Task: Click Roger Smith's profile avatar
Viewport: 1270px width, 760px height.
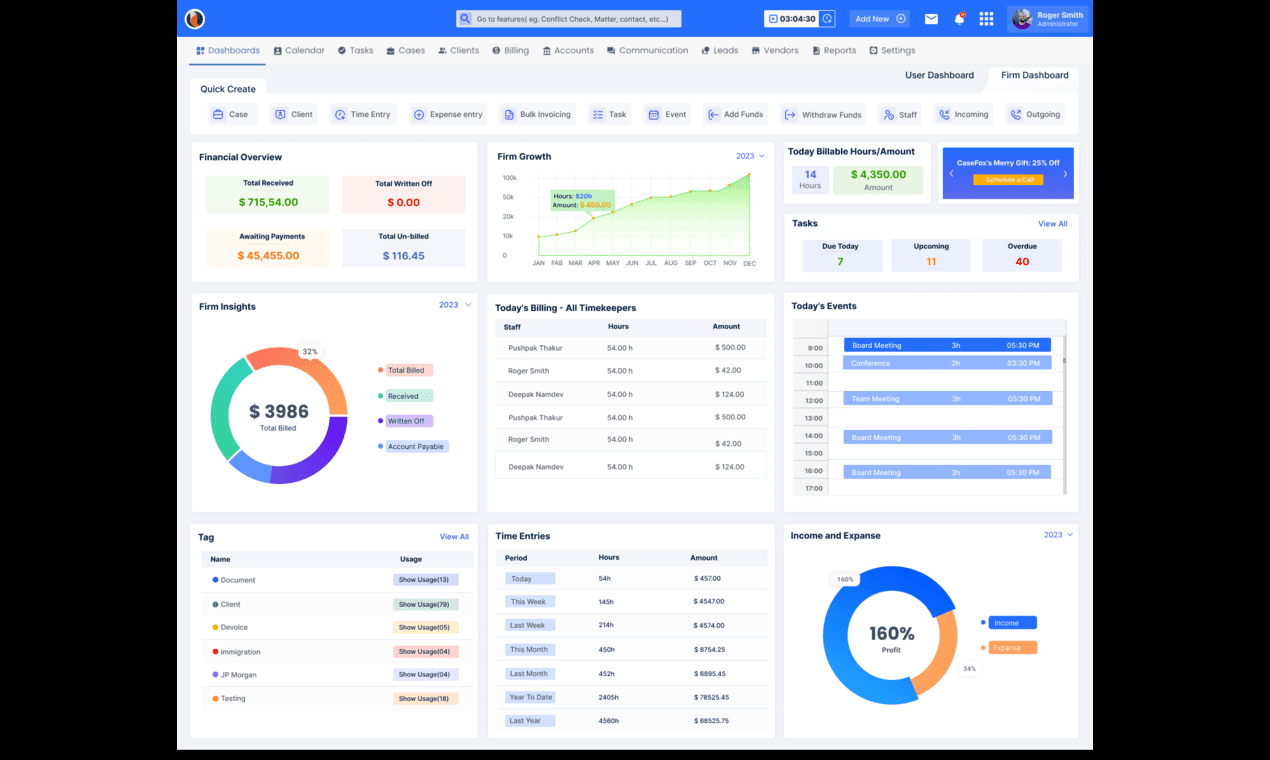Action: click(x=1021, y=19)
